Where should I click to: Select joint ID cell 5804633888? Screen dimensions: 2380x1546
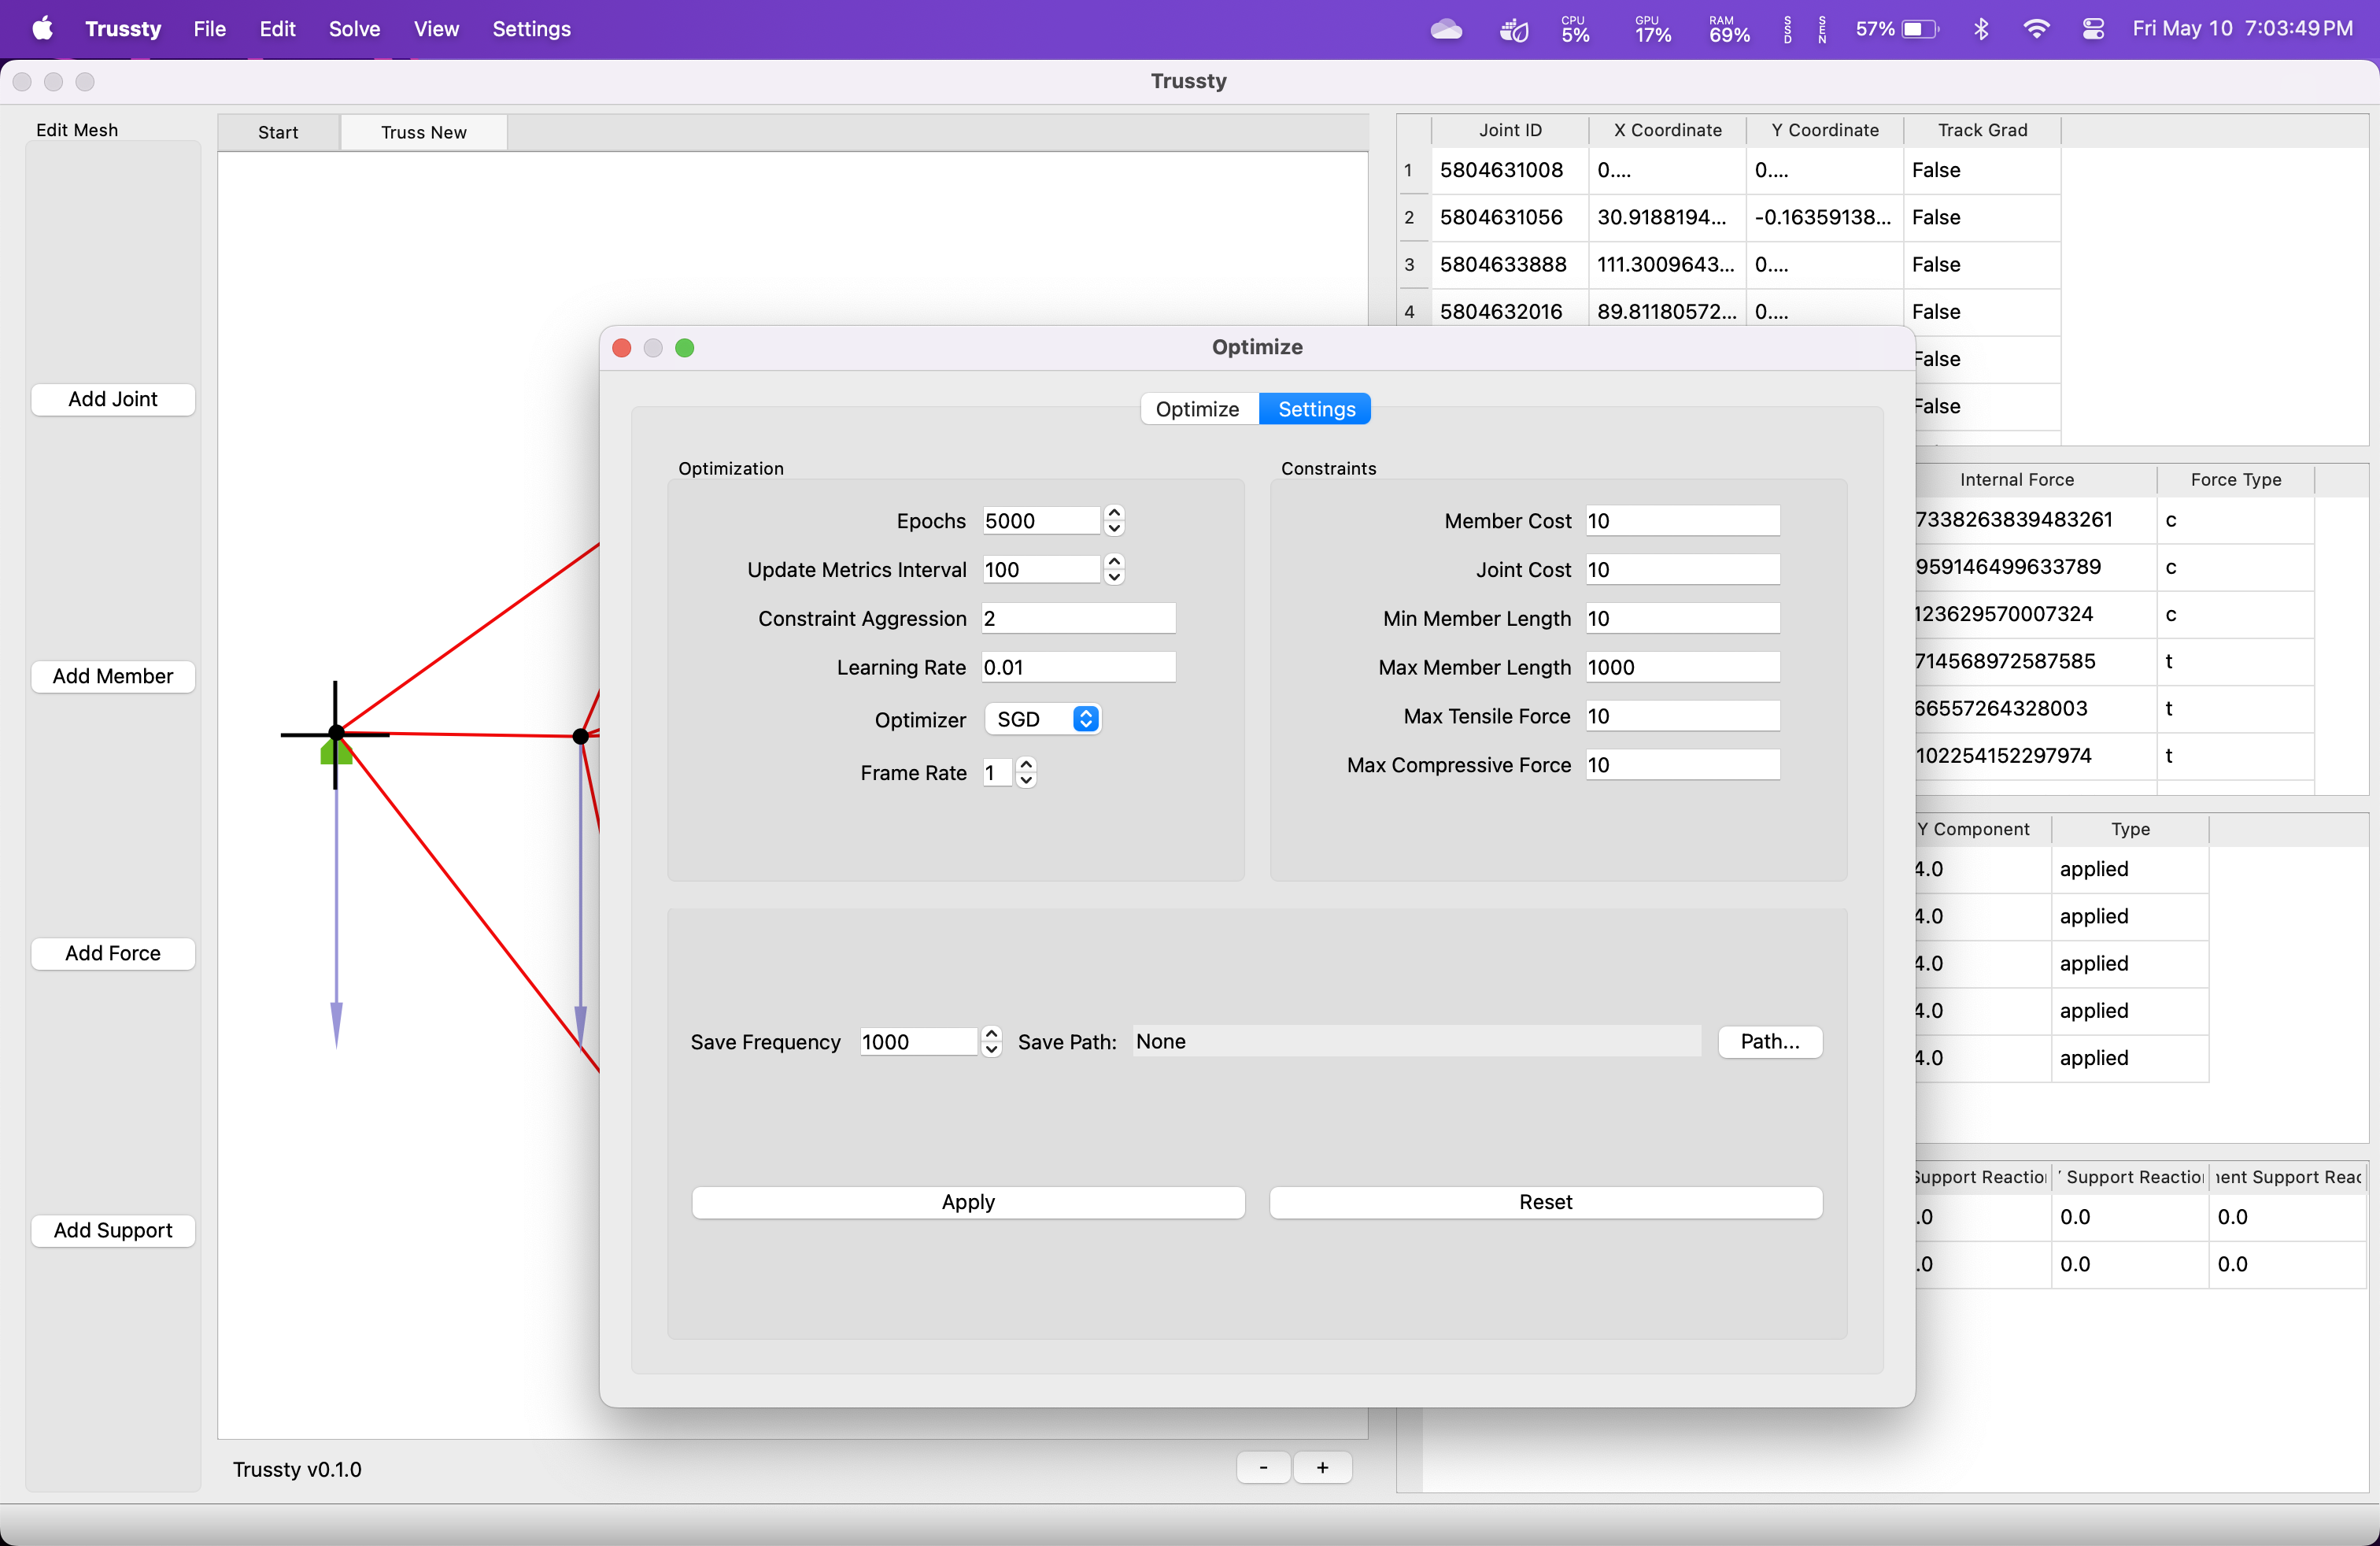click(x=1510, y=264)
